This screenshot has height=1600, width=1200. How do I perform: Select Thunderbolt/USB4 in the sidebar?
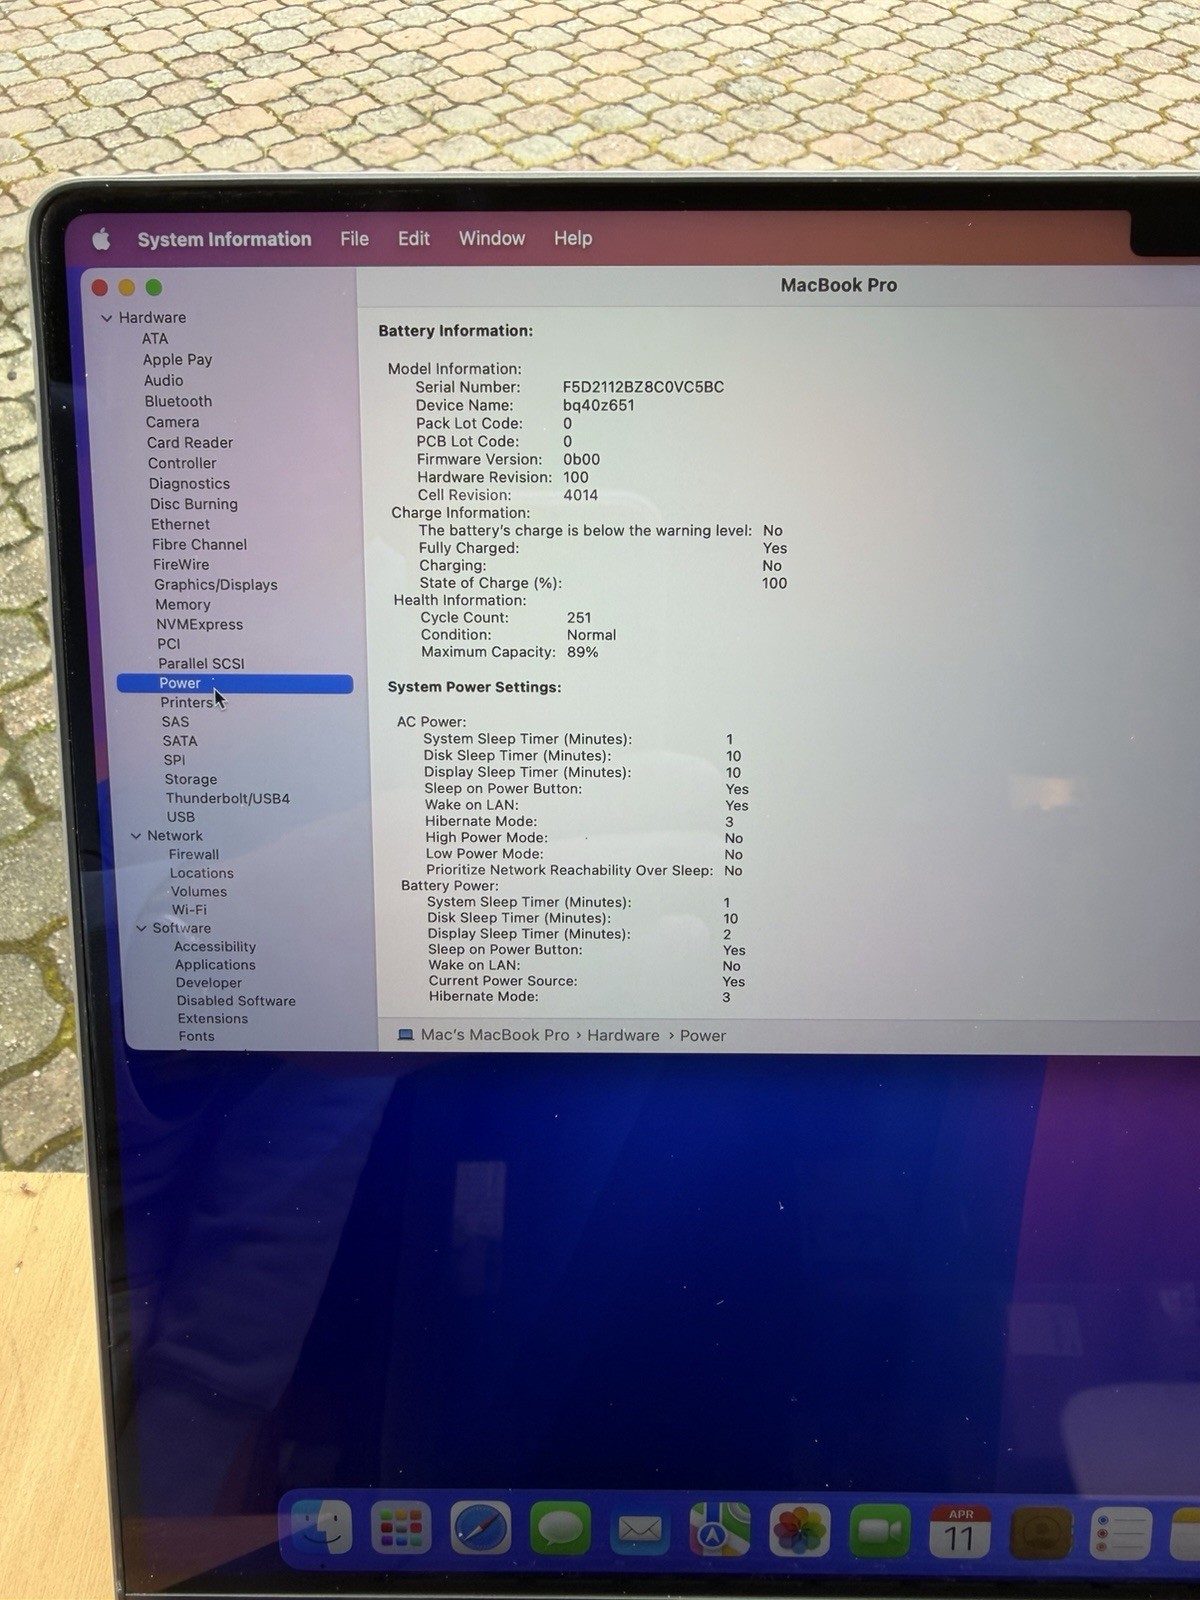coord(227,798)
